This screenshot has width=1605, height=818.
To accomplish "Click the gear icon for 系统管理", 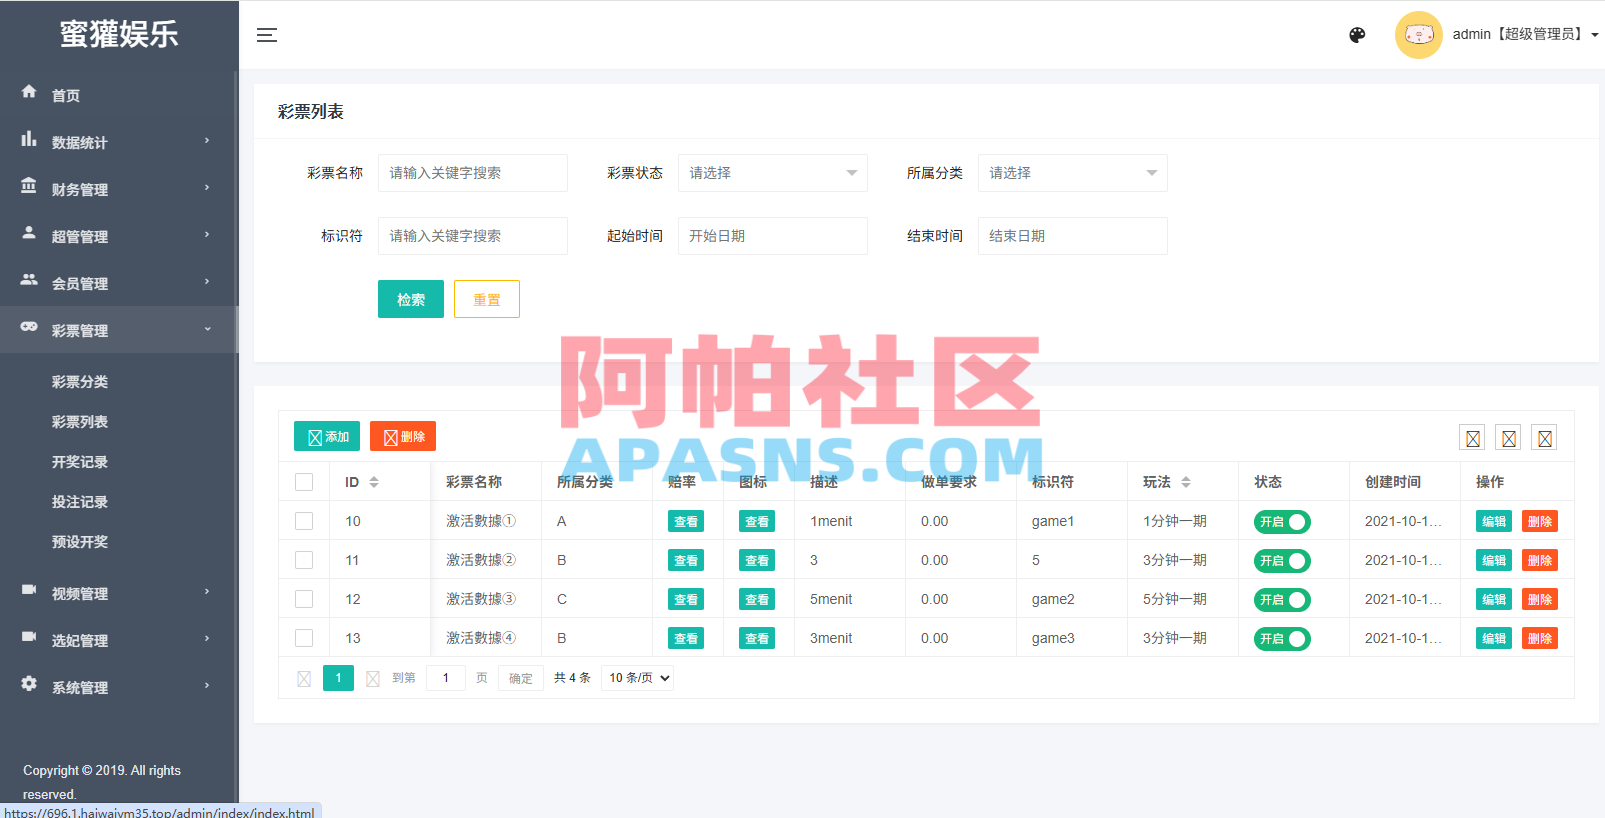I will tap(29, 684).
